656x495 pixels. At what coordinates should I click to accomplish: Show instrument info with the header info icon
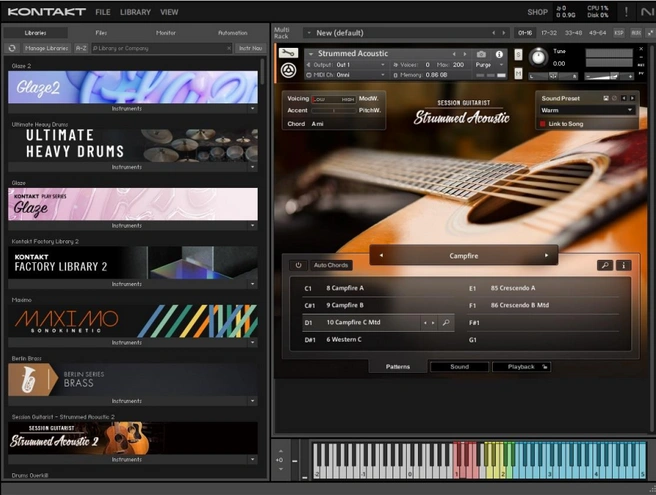click(x=499, y=54)
